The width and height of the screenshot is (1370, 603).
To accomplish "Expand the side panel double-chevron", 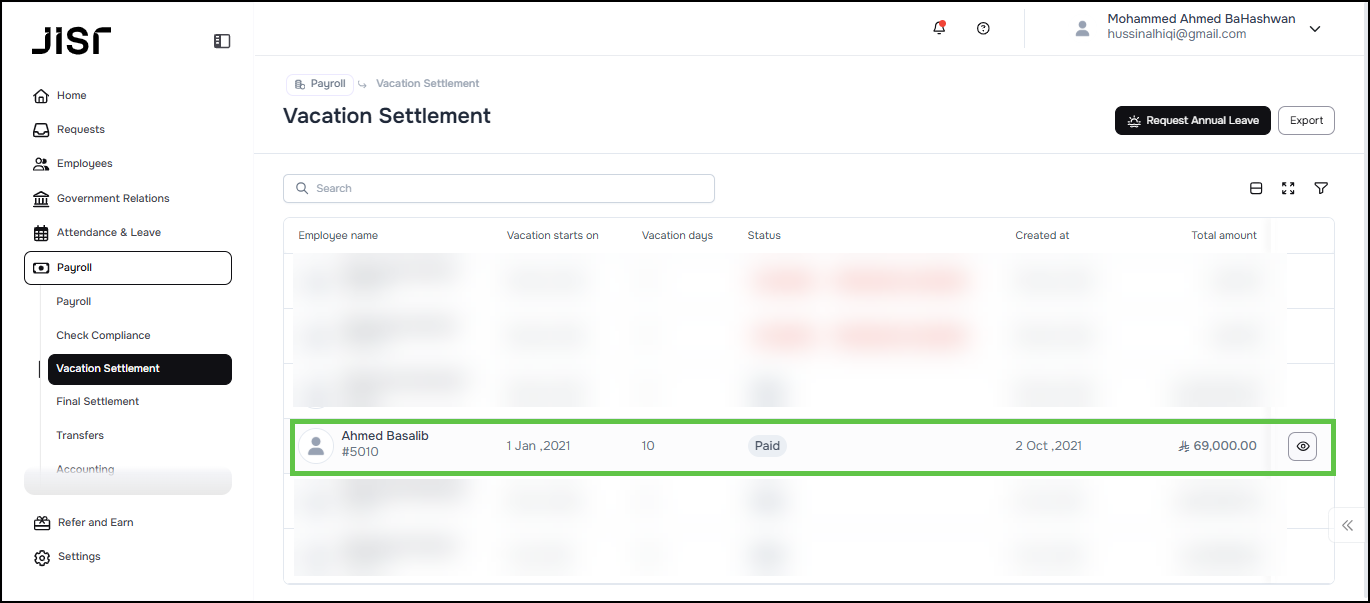I will (1347, 525).
